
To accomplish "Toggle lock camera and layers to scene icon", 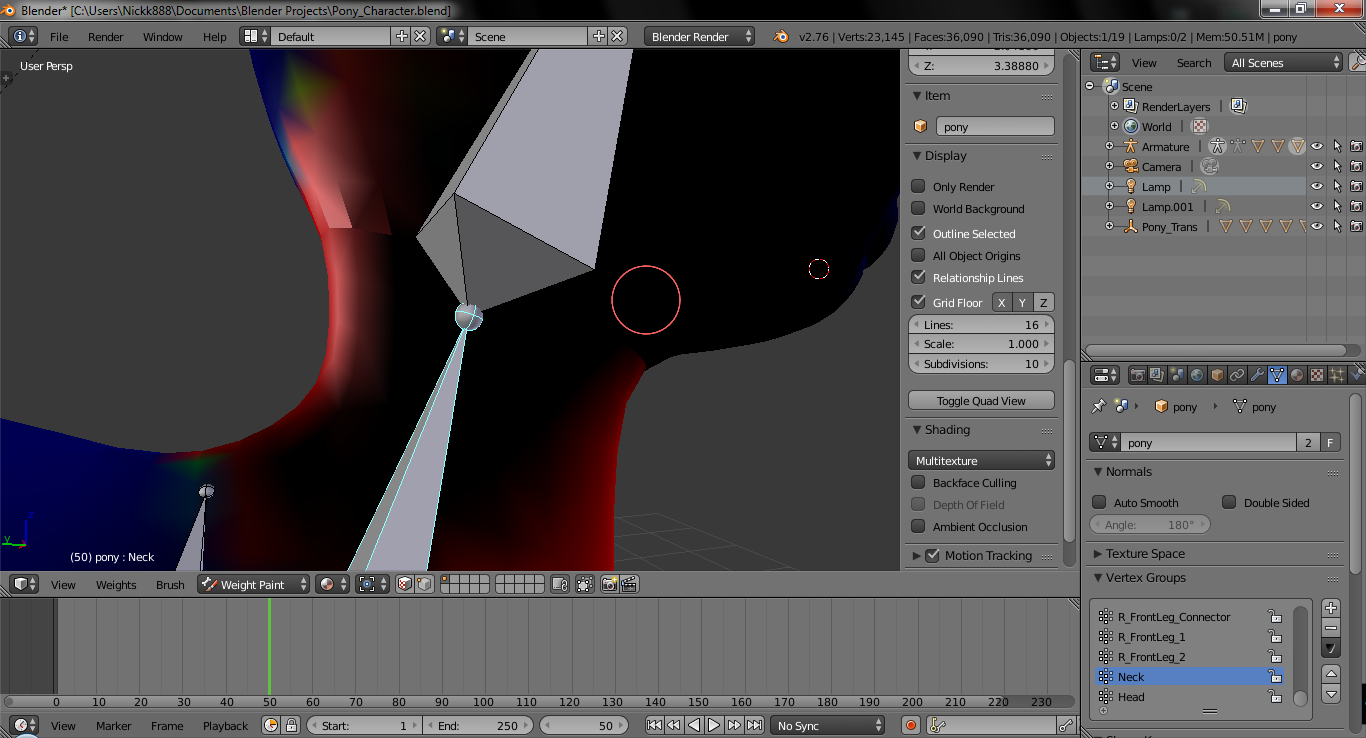I will [560, 584].
